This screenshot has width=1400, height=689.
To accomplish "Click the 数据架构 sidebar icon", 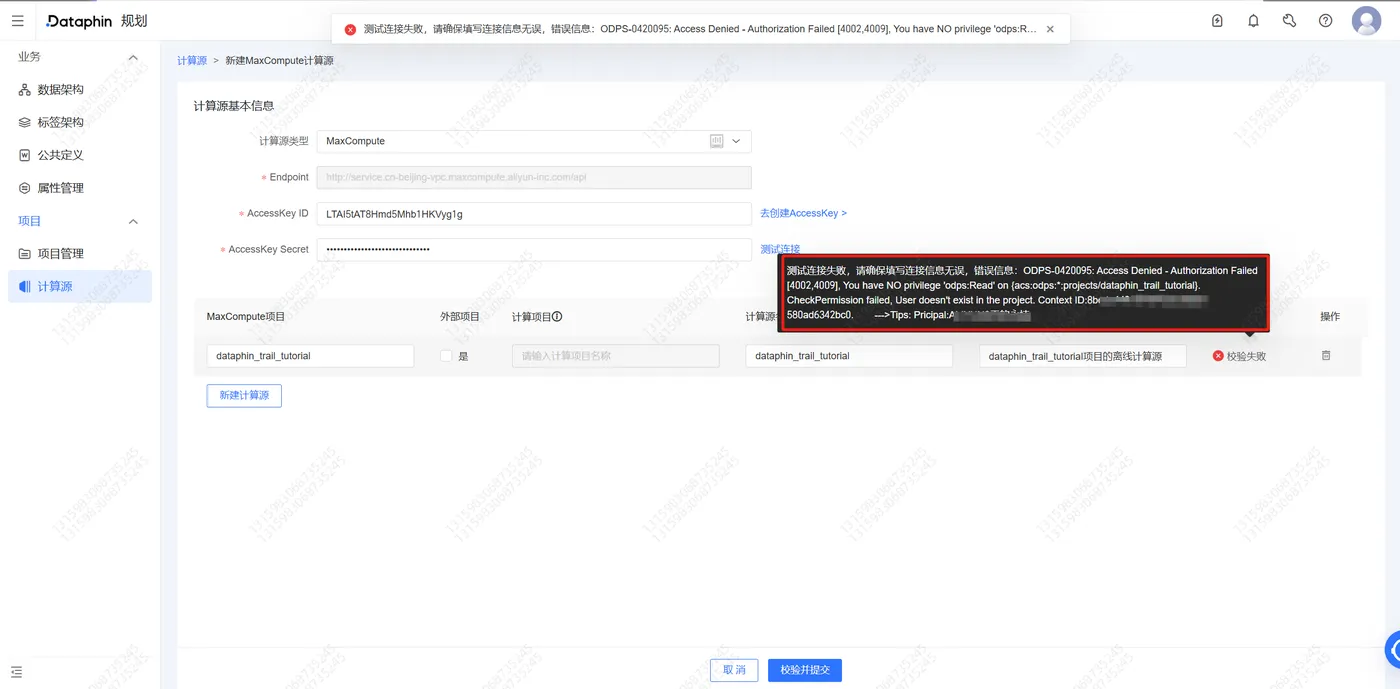I will tap(25, 90).
